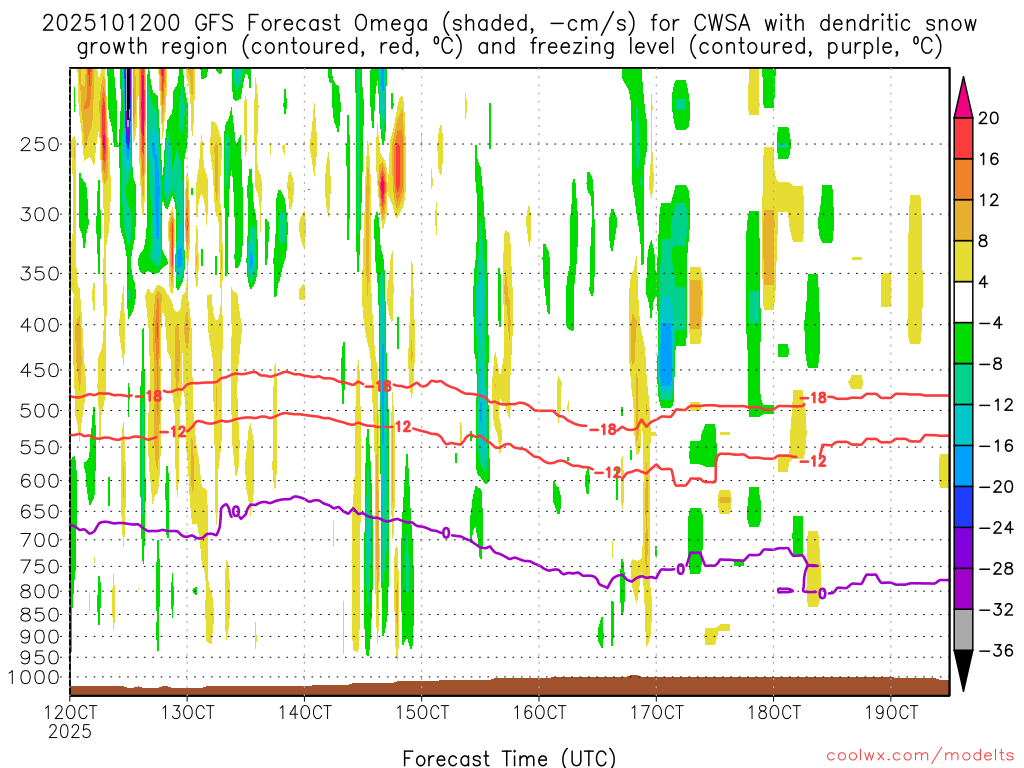Click the "900" pressure level label
Viewport: 1024px width, 768px height.
click(x=40, y=637)
